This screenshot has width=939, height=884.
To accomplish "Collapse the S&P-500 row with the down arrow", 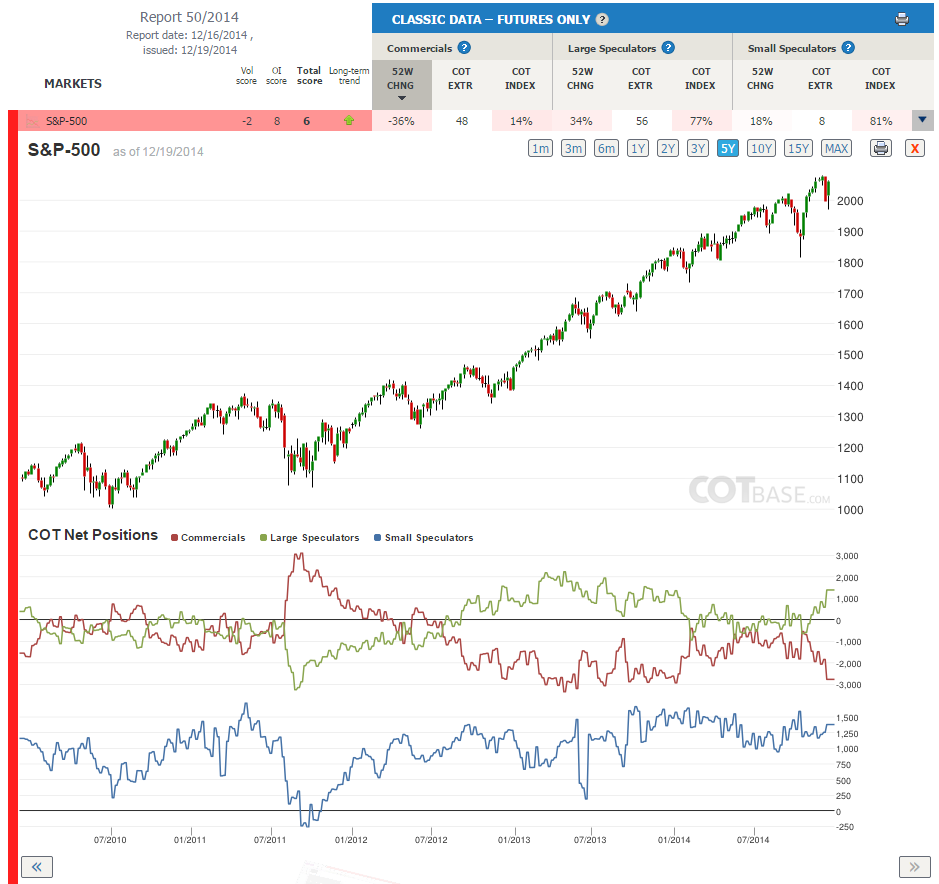I will click(922, 120).
